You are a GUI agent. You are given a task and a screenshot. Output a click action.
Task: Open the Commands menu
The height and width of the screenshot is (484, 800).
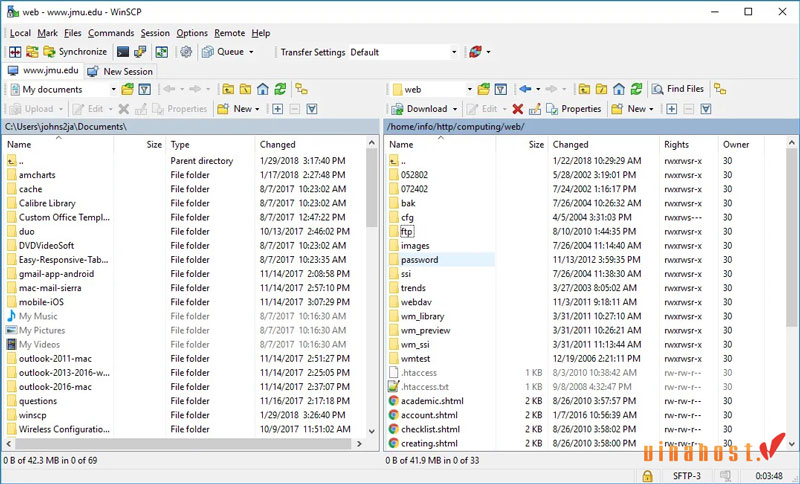click(111, 33)
